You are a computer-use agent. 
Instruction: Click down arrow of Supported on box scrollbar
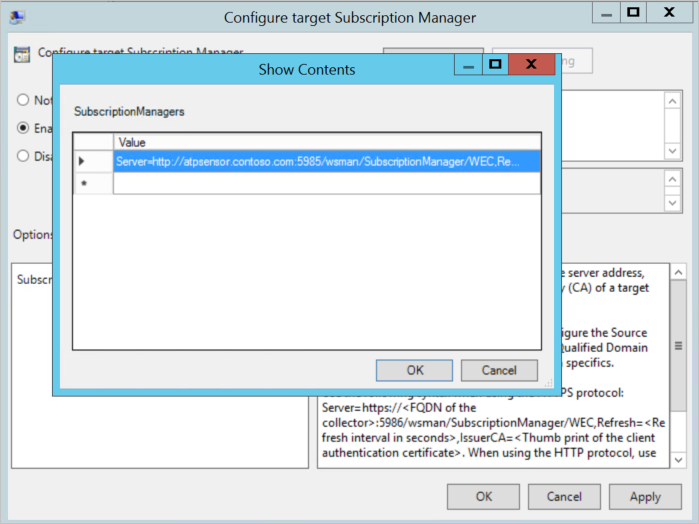tap(672, 203)
